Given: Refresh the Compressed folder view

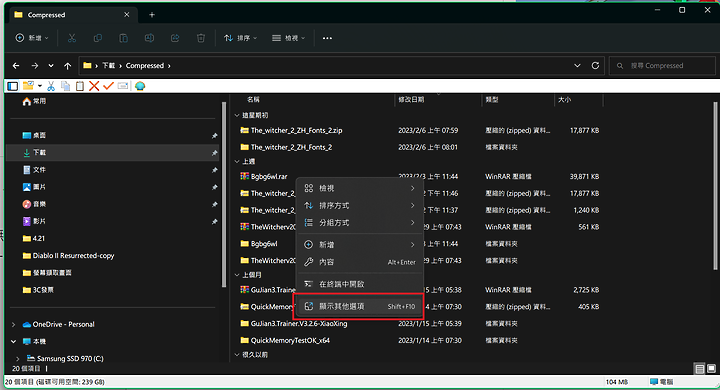Looking at the screenshot, I should 595,66.
